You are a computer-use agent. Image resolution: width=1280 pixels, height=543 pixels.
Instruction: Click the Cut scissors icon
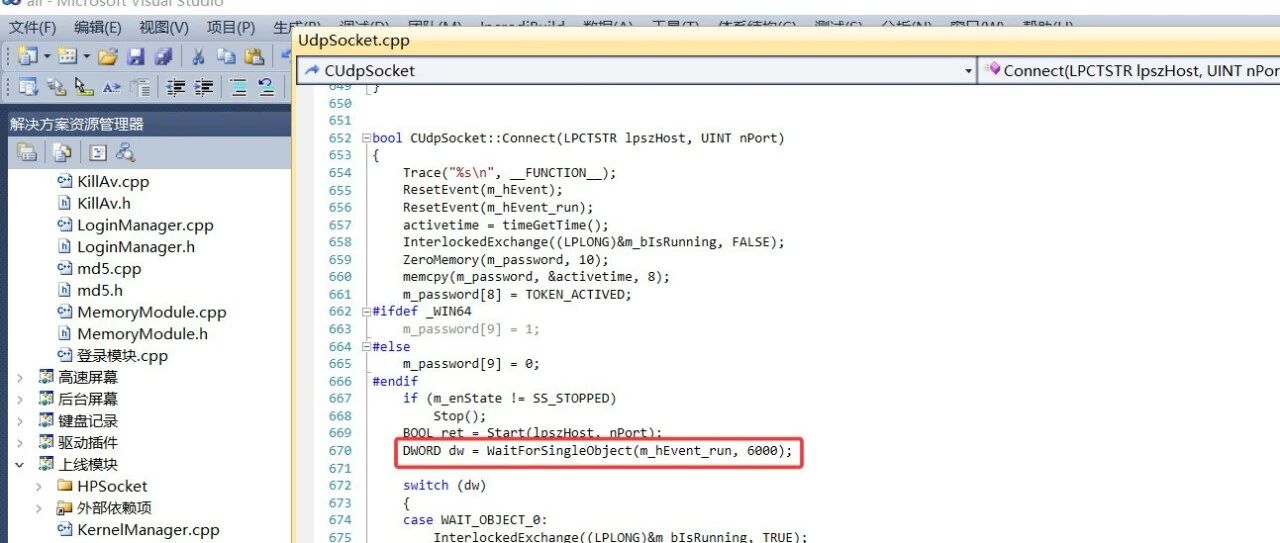tap(198, 56)
